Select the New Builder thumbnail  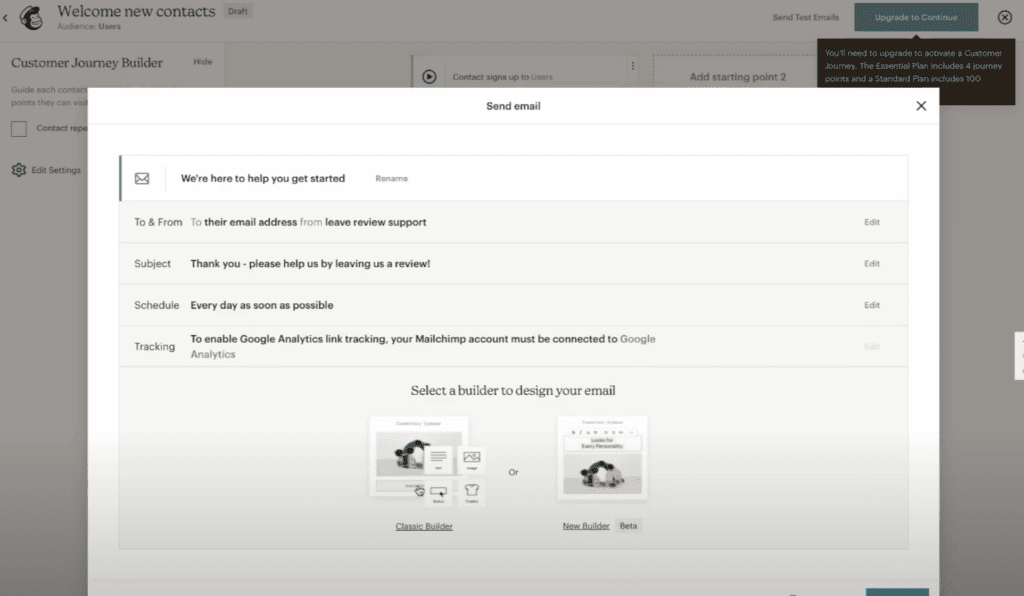(602, 458)
